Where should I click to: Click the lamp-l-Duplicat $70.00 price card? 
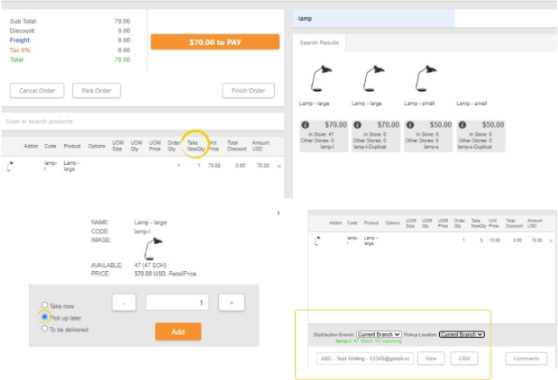(x=376, y=136)
